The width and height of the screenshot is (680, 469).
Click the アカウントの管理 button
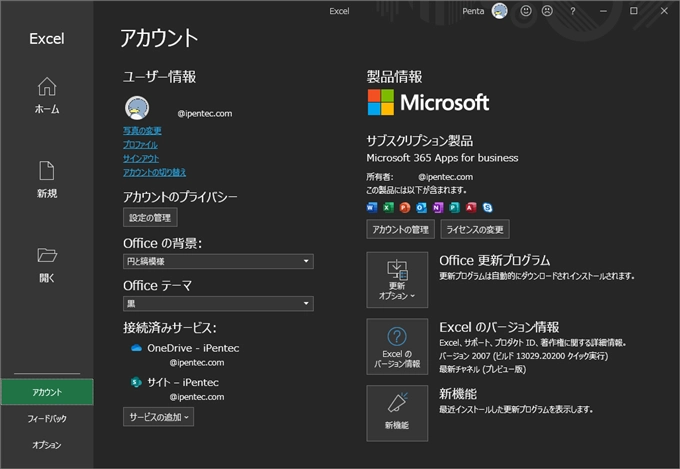click(400, 230)
